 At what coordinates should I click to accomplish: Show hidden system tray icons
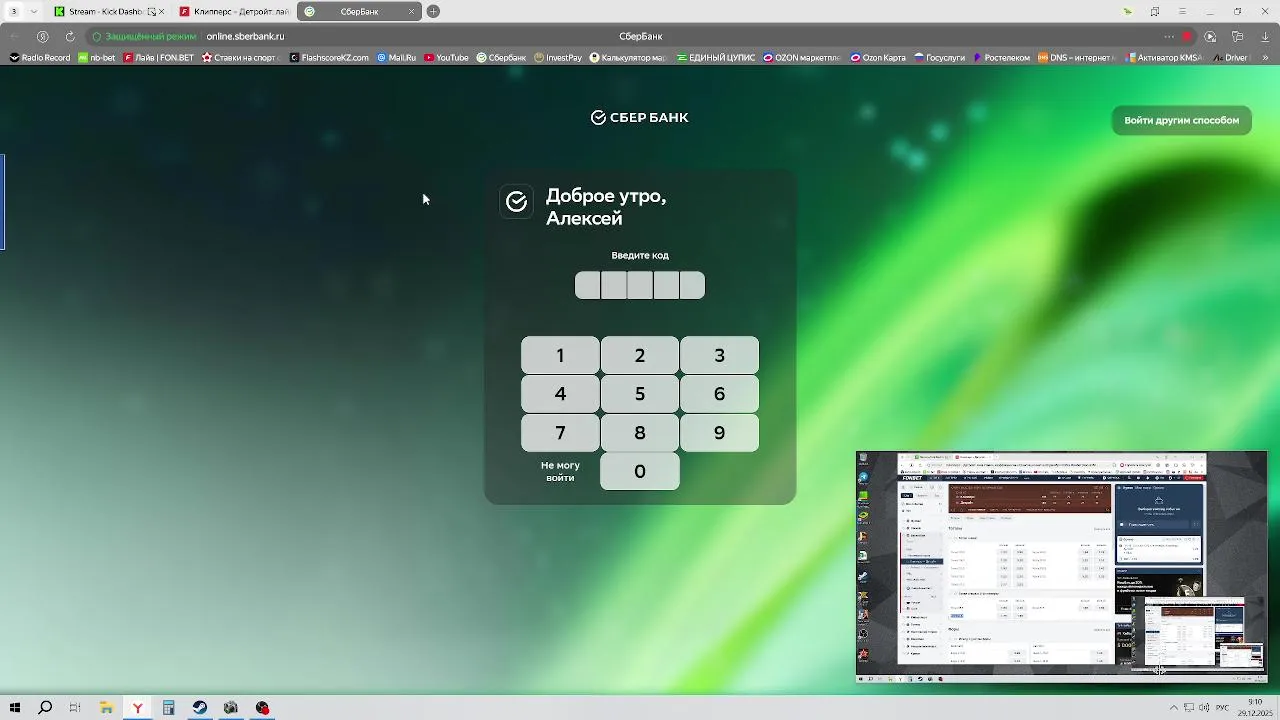pos(1173,708)
